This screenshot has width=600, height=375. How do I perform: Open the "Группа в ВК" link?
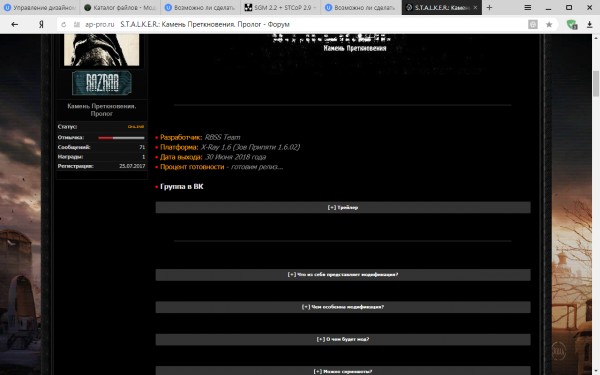tap(182, 187)
